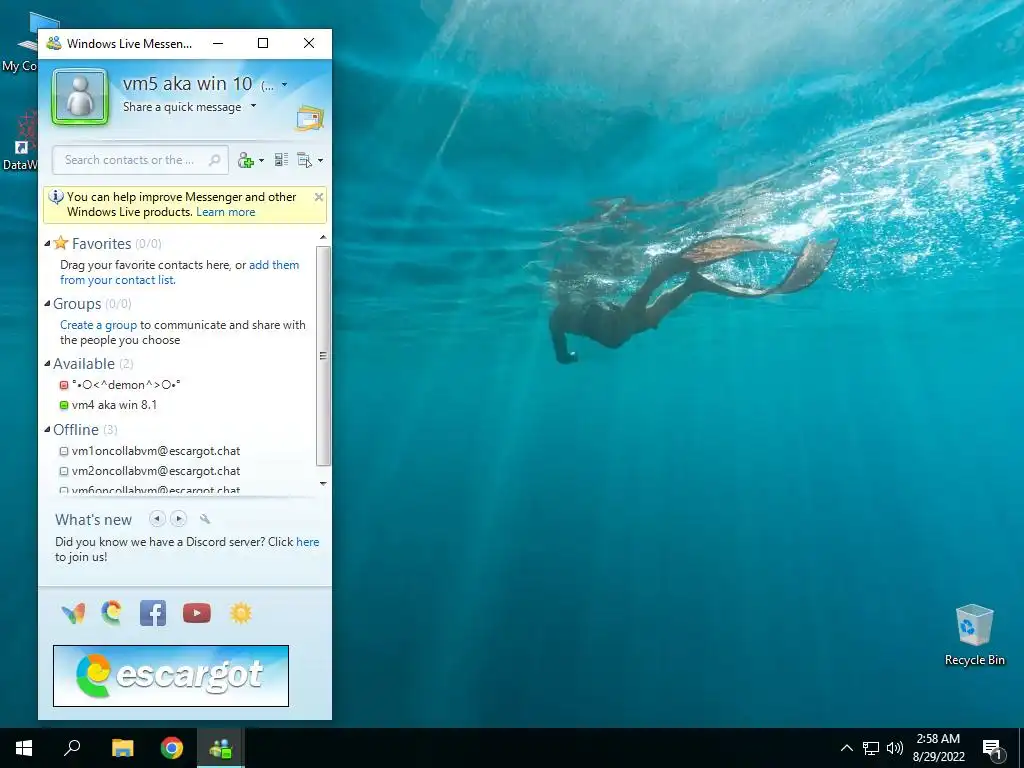Collapse the Favorites group

pyautogui.click(x=47, y=244)
